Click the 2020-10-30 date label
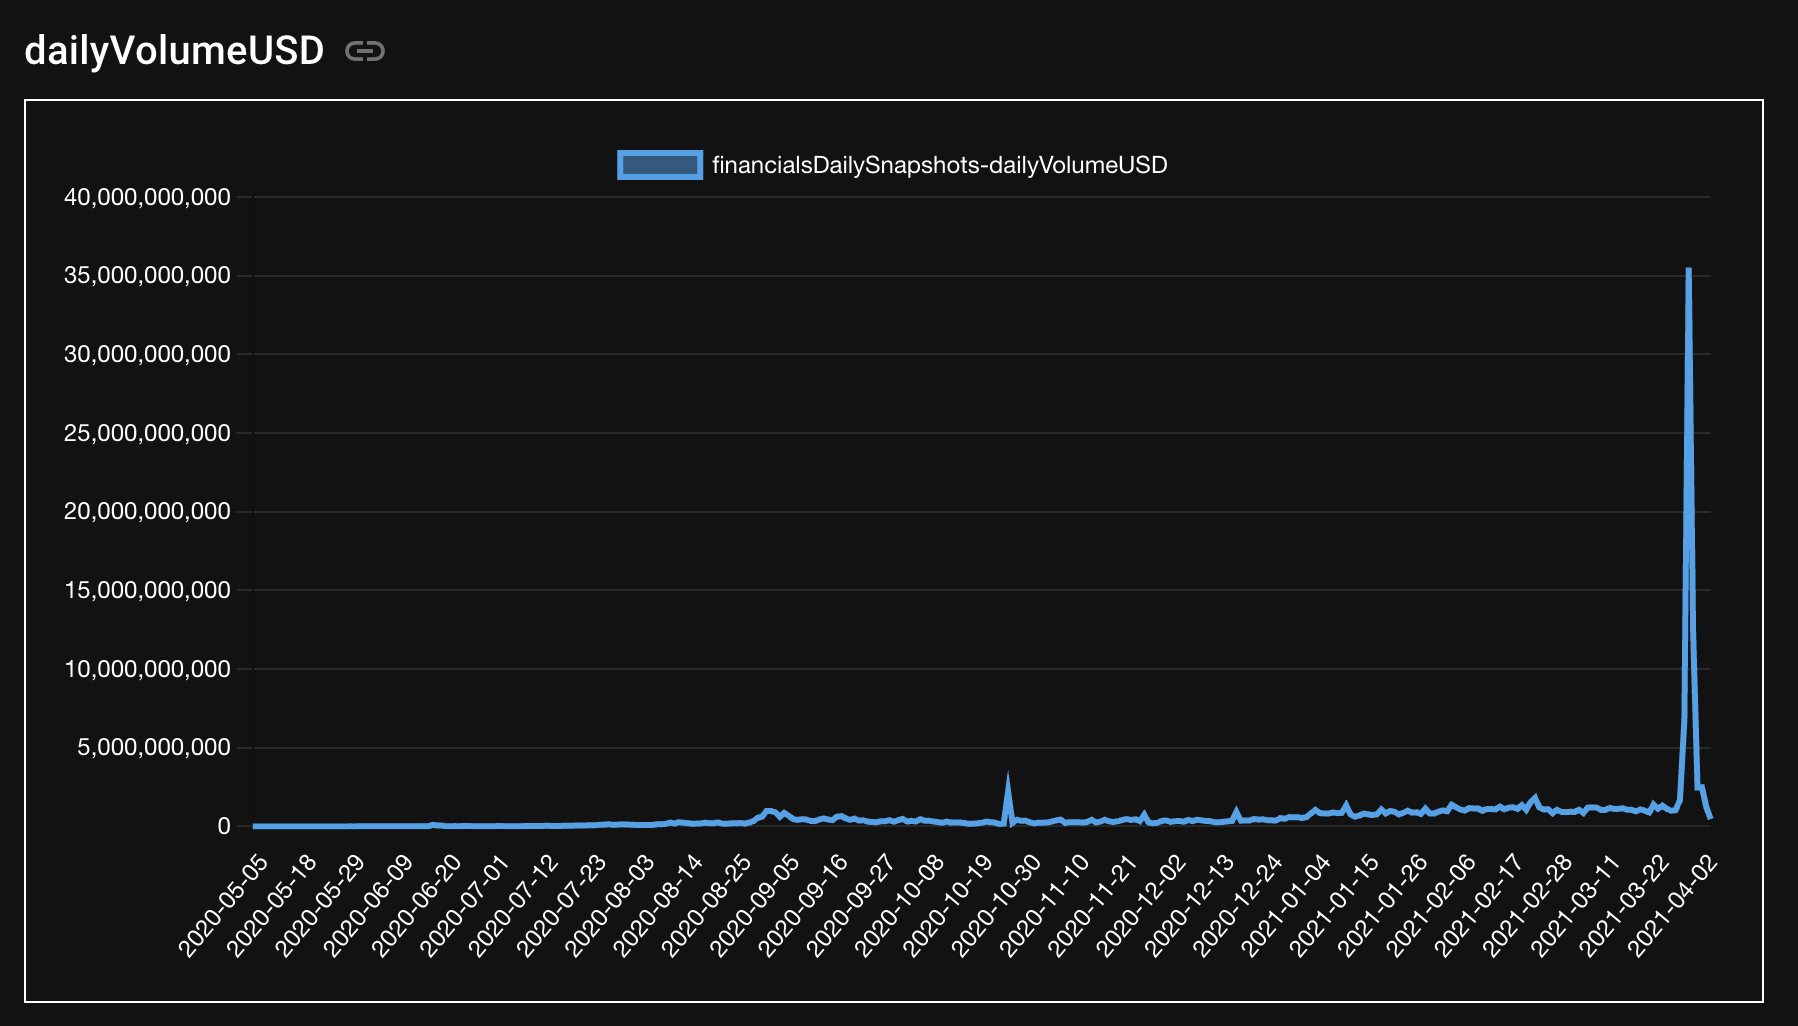The width and height of the screenshot is (1798, 1026). [996, 905]
